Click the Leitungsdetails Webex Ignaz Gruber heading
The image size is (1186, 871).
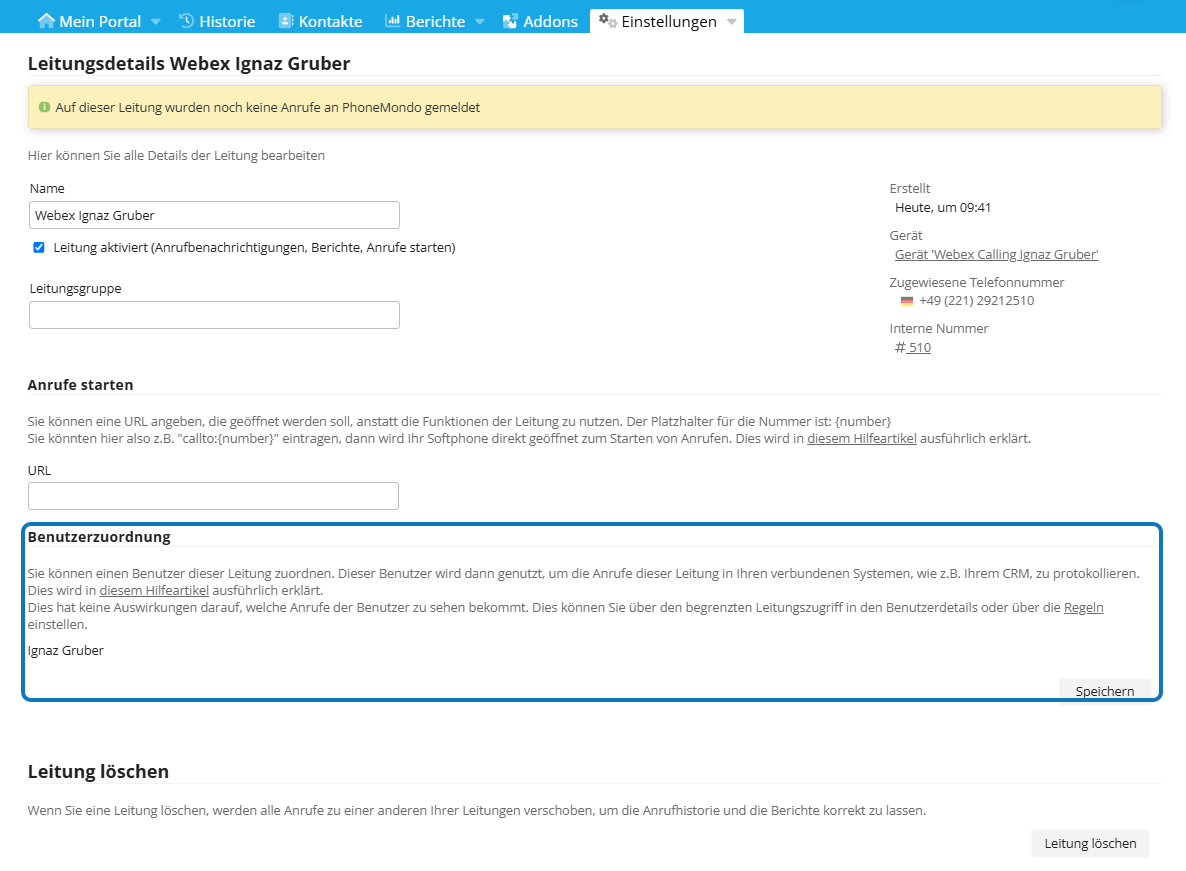coord(189,64)
